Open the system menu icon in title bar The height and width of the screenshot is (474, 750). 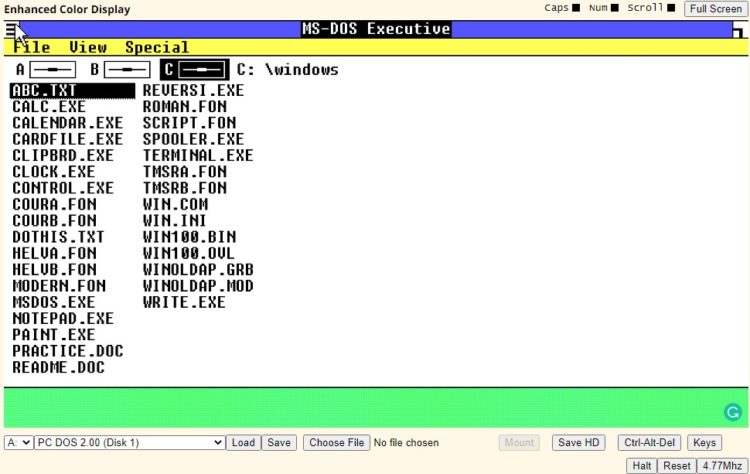pos(11,30)
